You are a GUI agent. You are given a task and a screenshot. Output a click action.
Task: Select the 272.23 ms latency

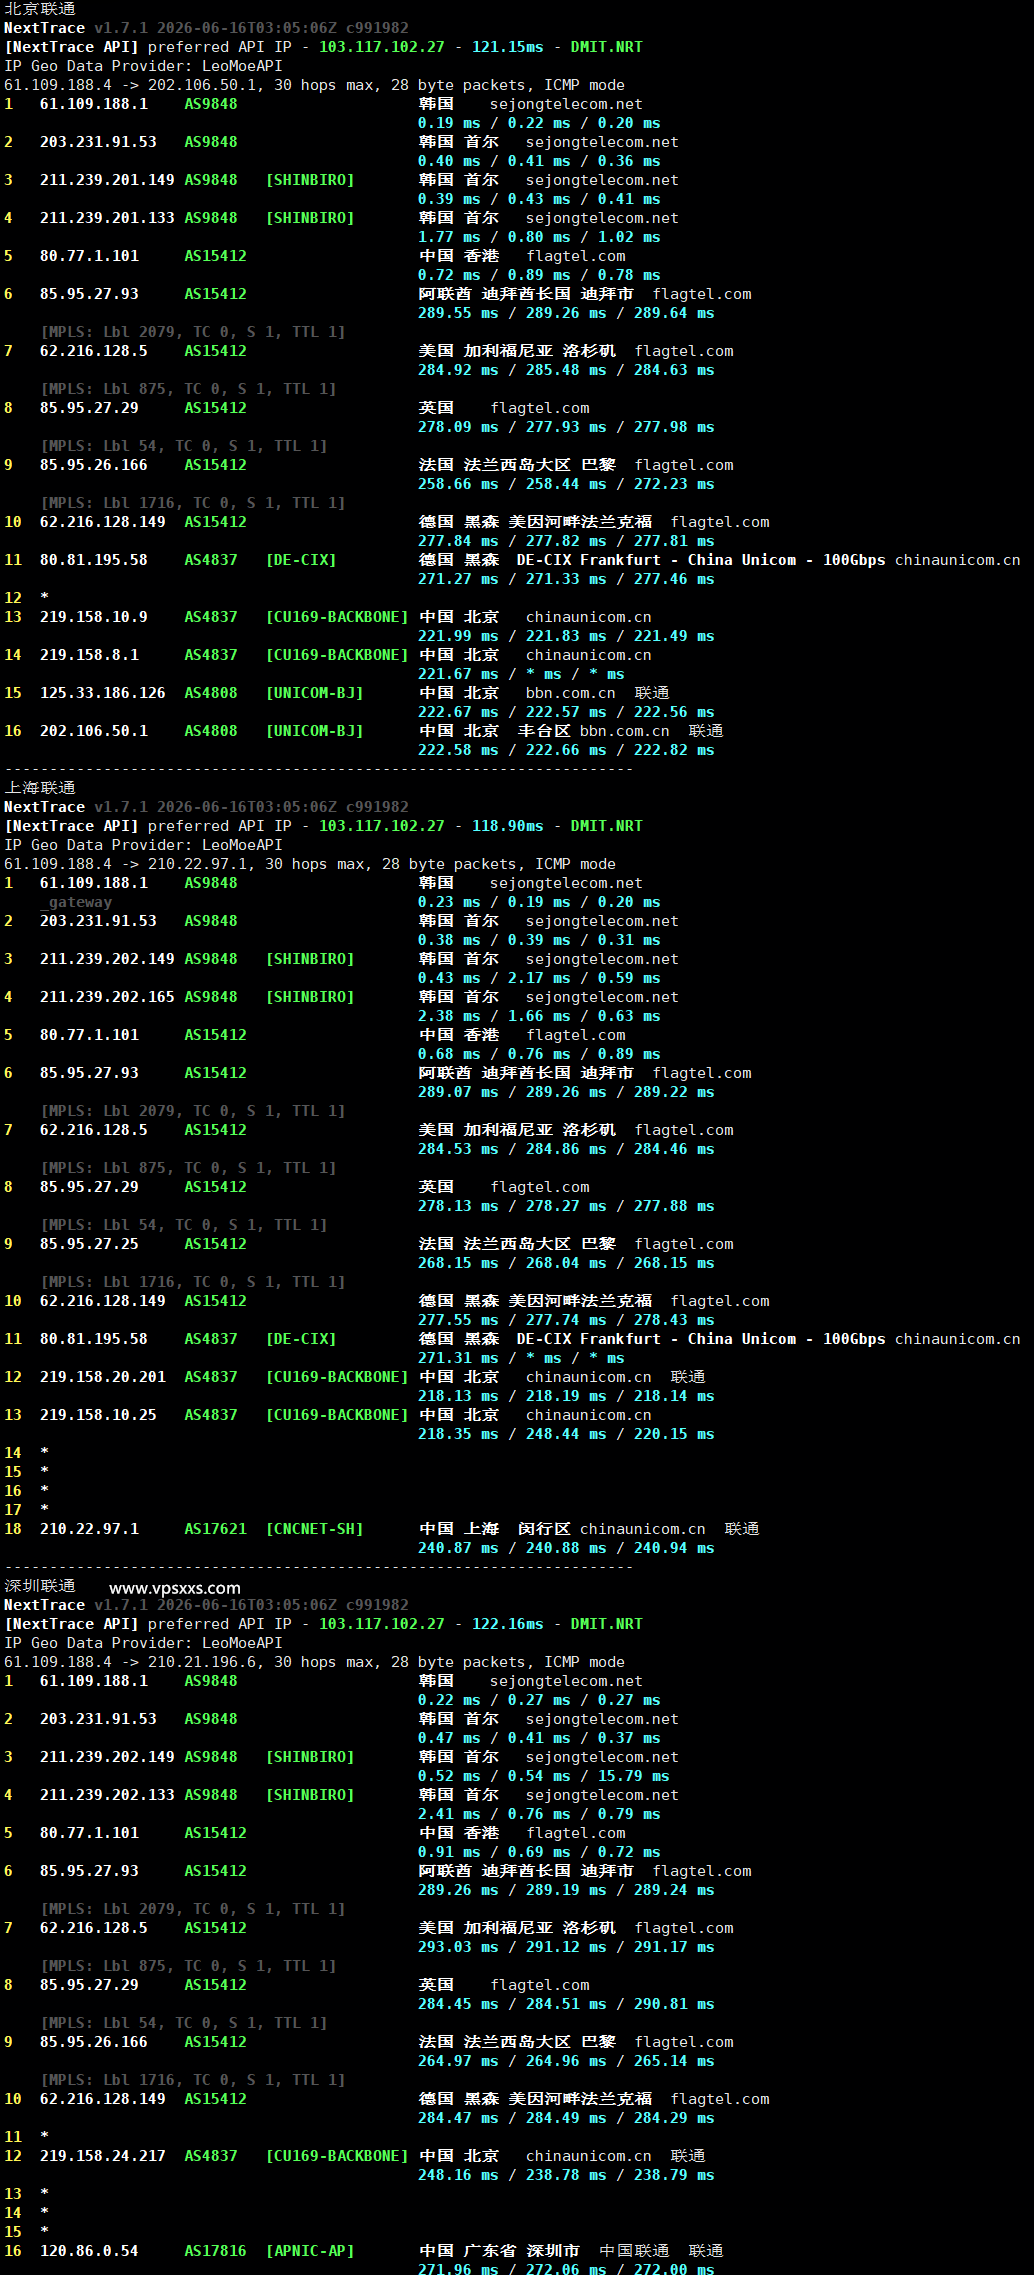pyautogui.click(x=674, y=484)
